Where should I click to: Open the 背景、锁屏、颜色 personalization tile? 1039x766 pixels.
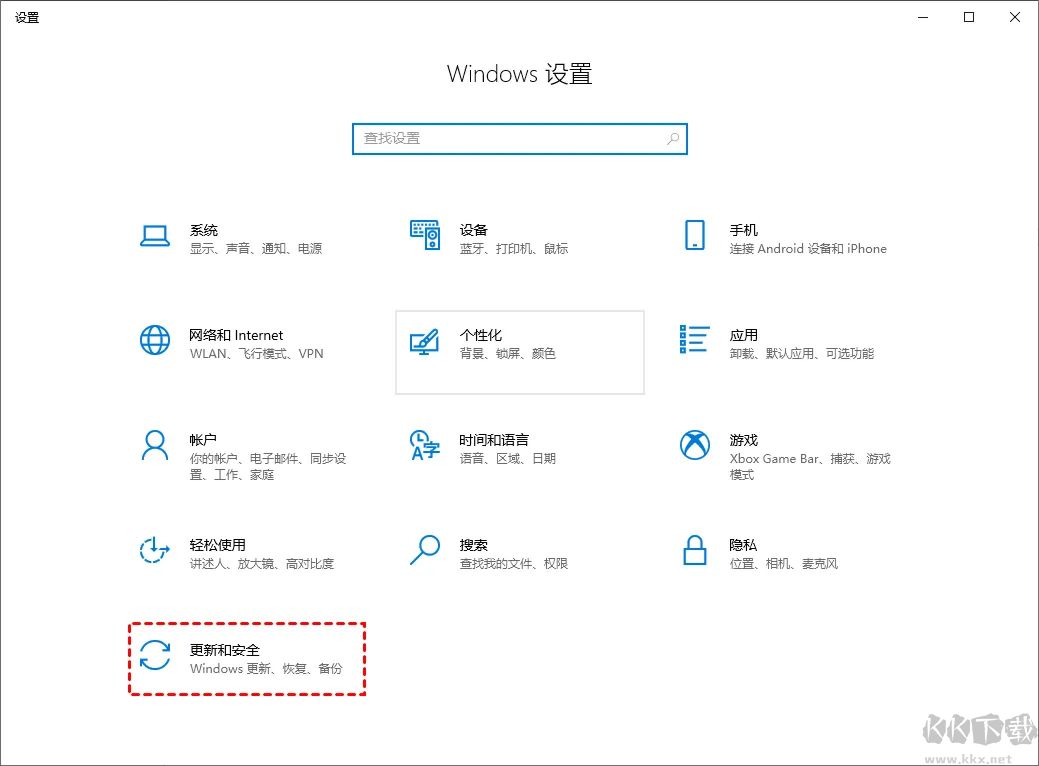[x=520, y=352]
